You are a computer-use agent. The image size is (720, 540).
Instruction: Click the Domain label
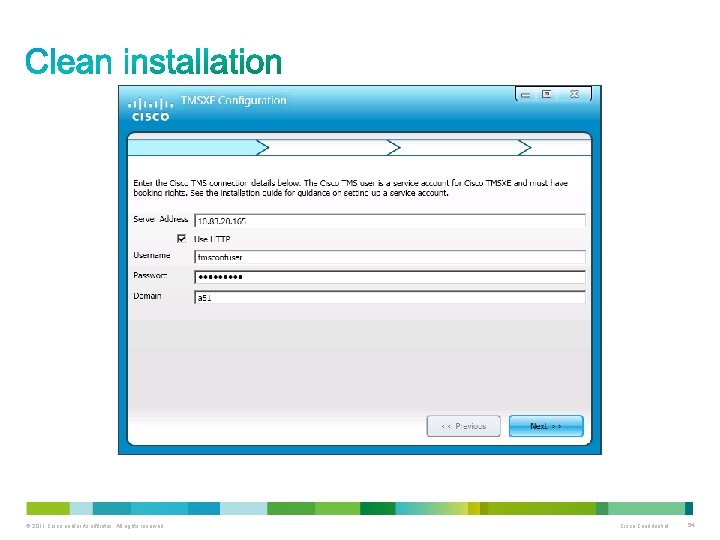tap(147, 296)
